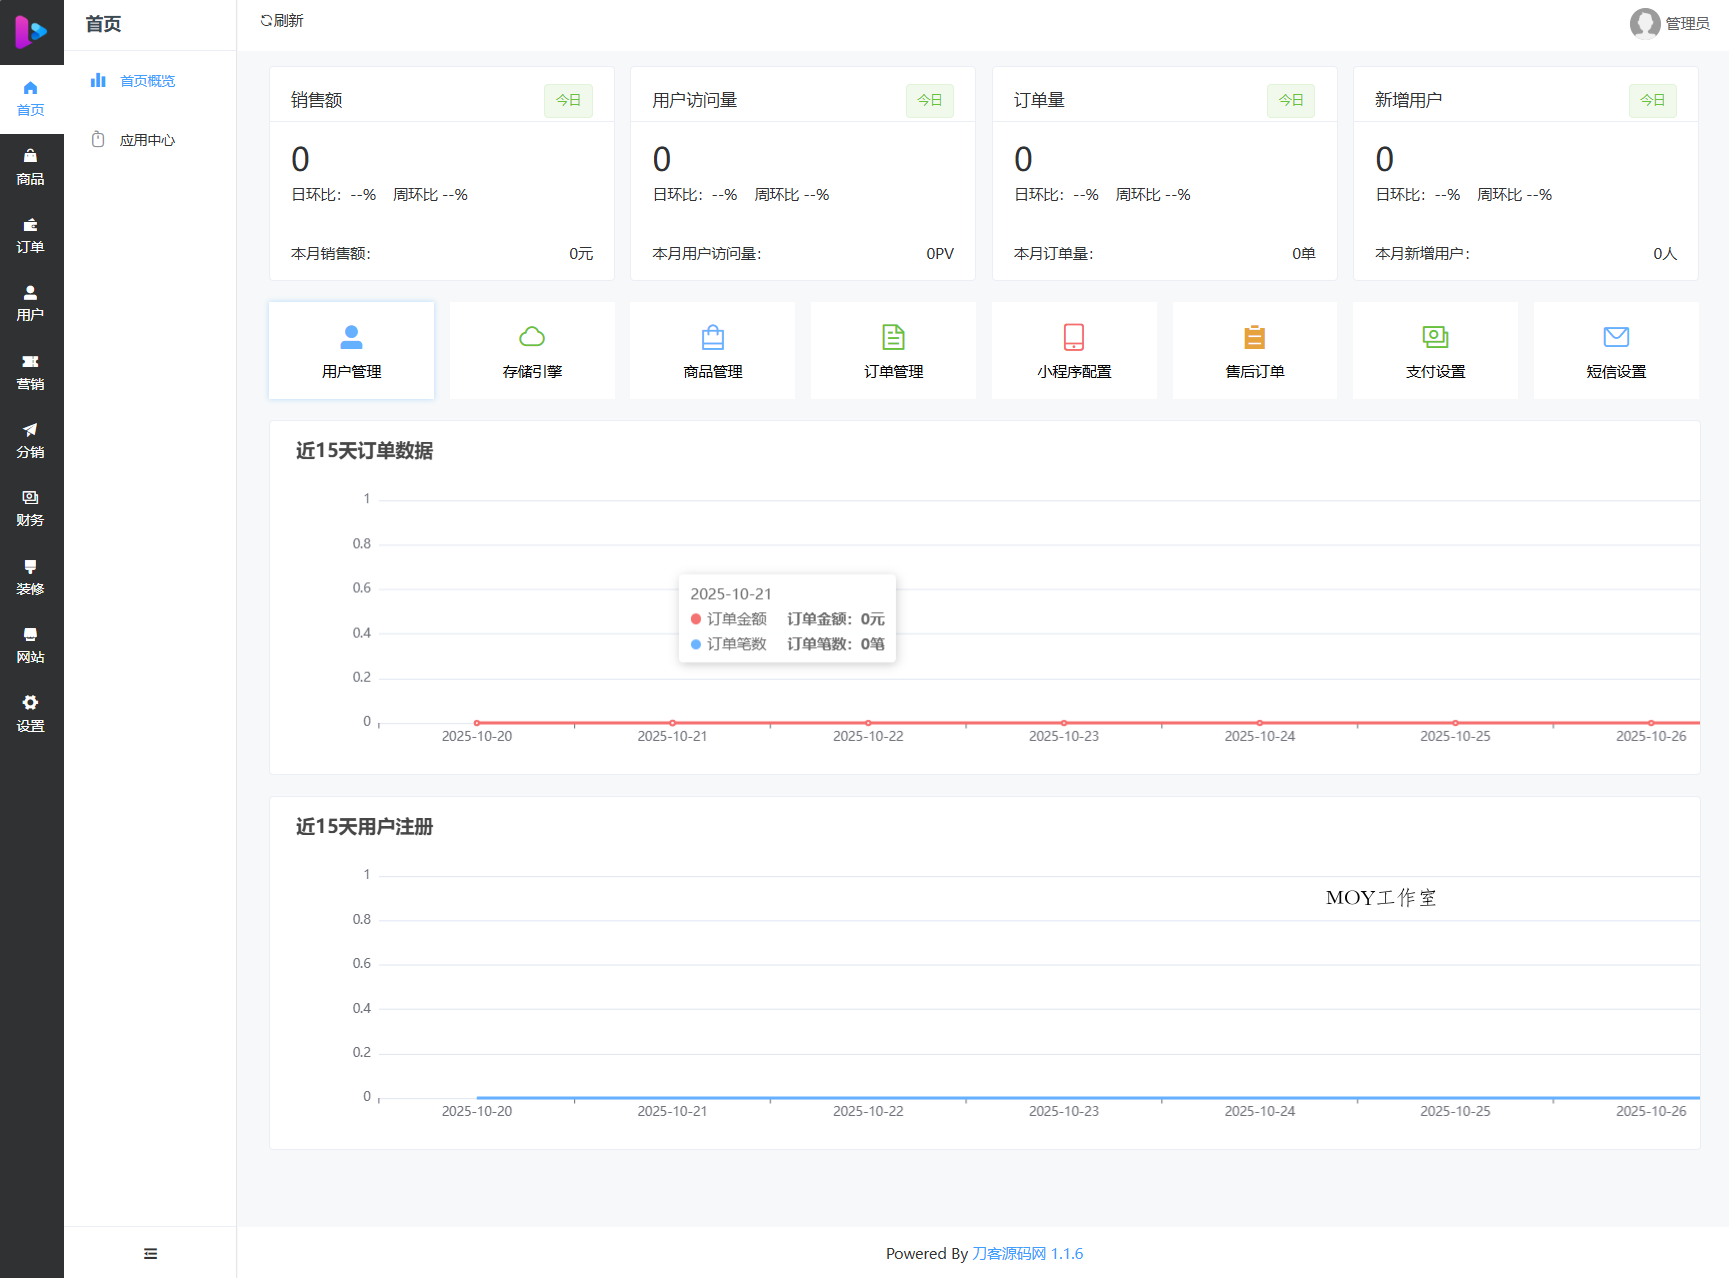
Task: Toggle the 订单金额 series in tooltip legend
Action: click(728, 619)
